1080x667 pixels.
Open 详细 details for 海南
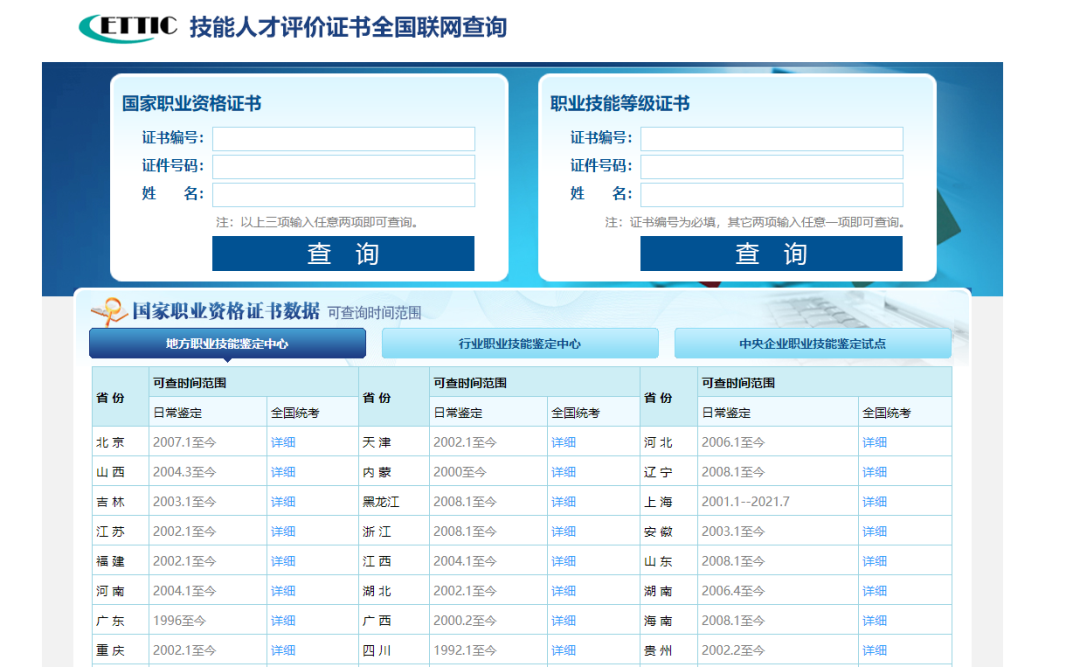(x=874, y=620)
